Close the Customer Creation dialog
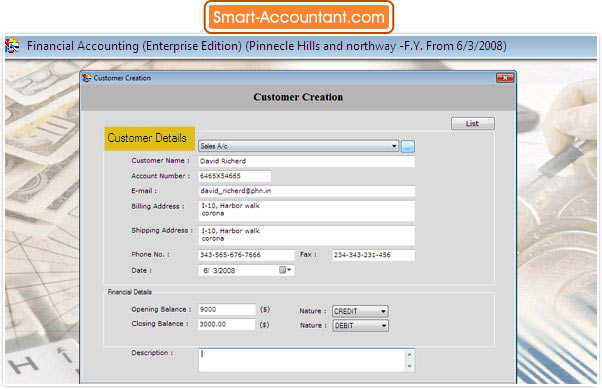Screen dimensions: 602x389 click(x=505, y=78)
